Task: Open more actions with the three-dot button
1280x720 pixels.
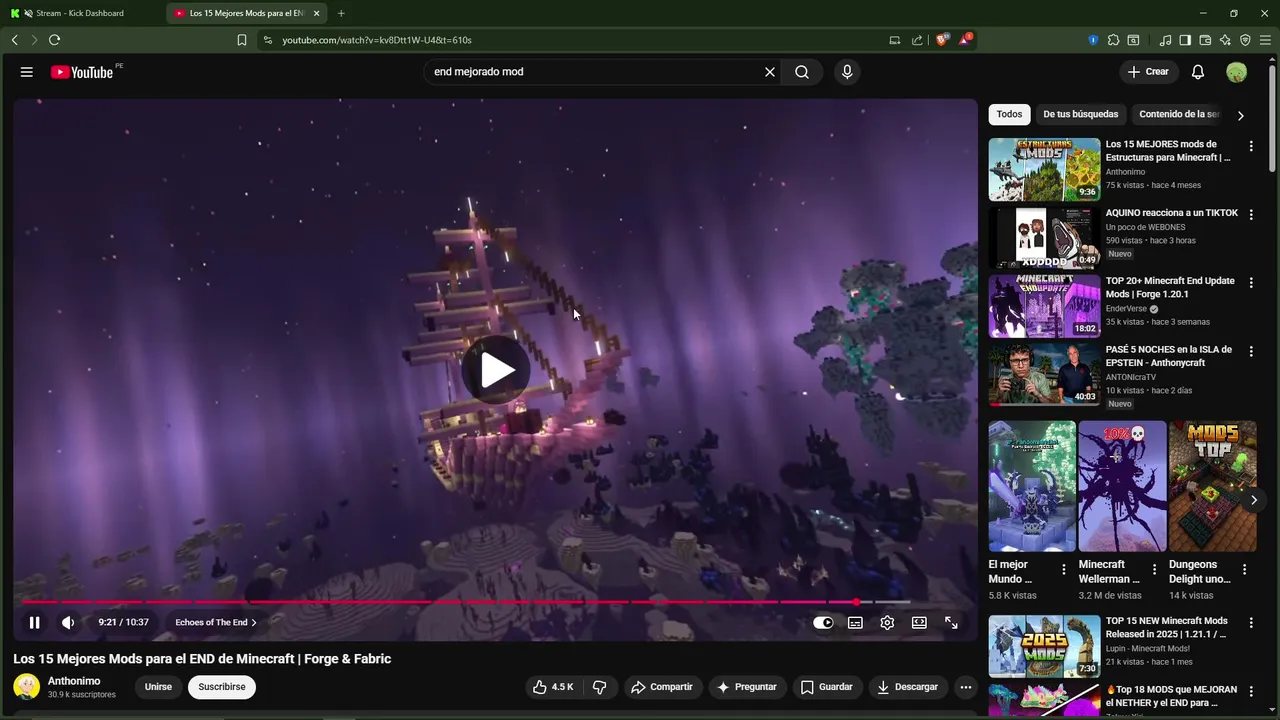Action: (x=965, y=687)
